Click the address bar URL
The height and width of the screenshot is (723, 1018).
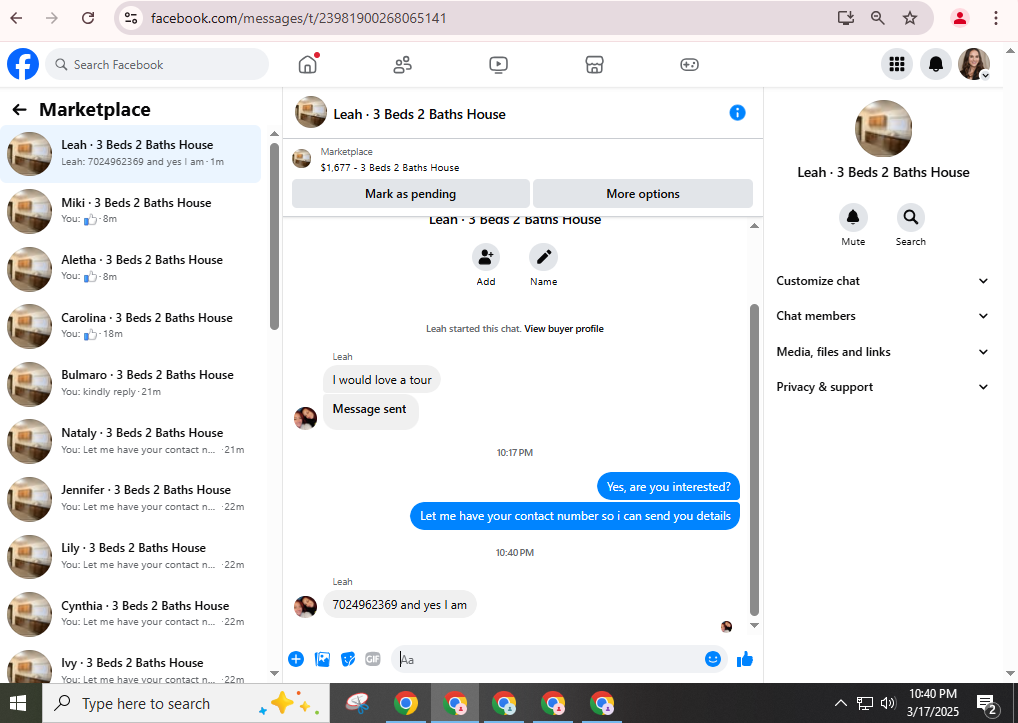[299, 18]
